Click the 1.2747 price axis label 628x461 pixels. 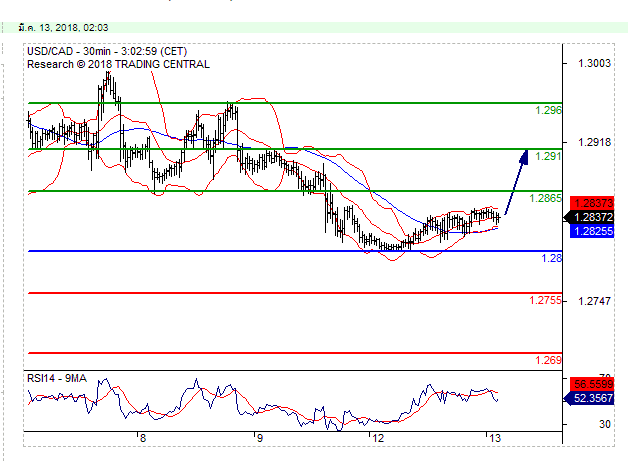[594, 301]
